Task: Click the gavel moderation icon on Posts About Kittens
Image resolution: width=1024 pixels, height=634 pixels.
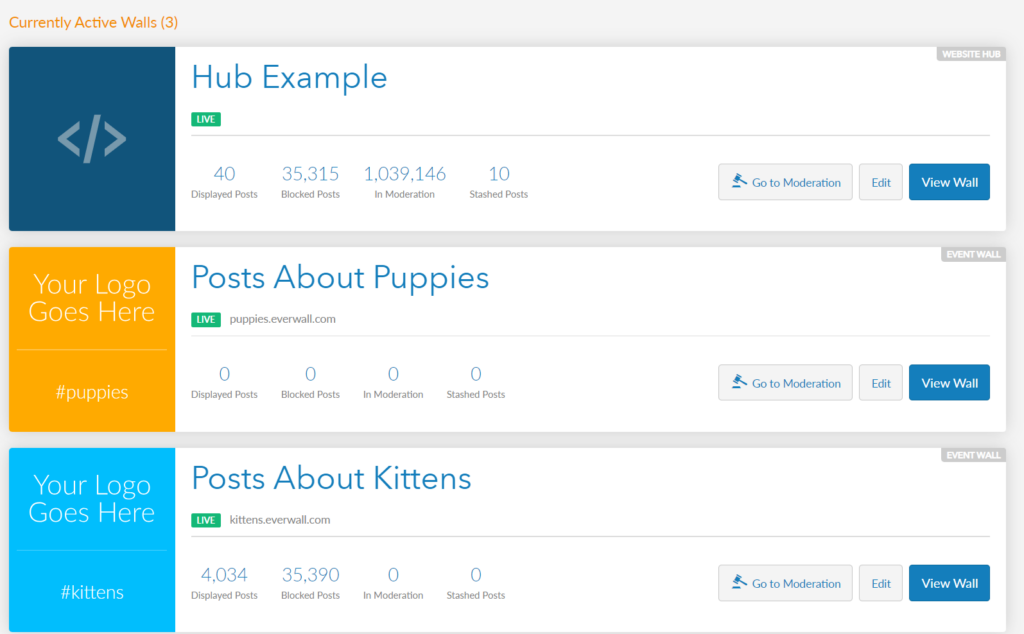Action: coord(741,583)
